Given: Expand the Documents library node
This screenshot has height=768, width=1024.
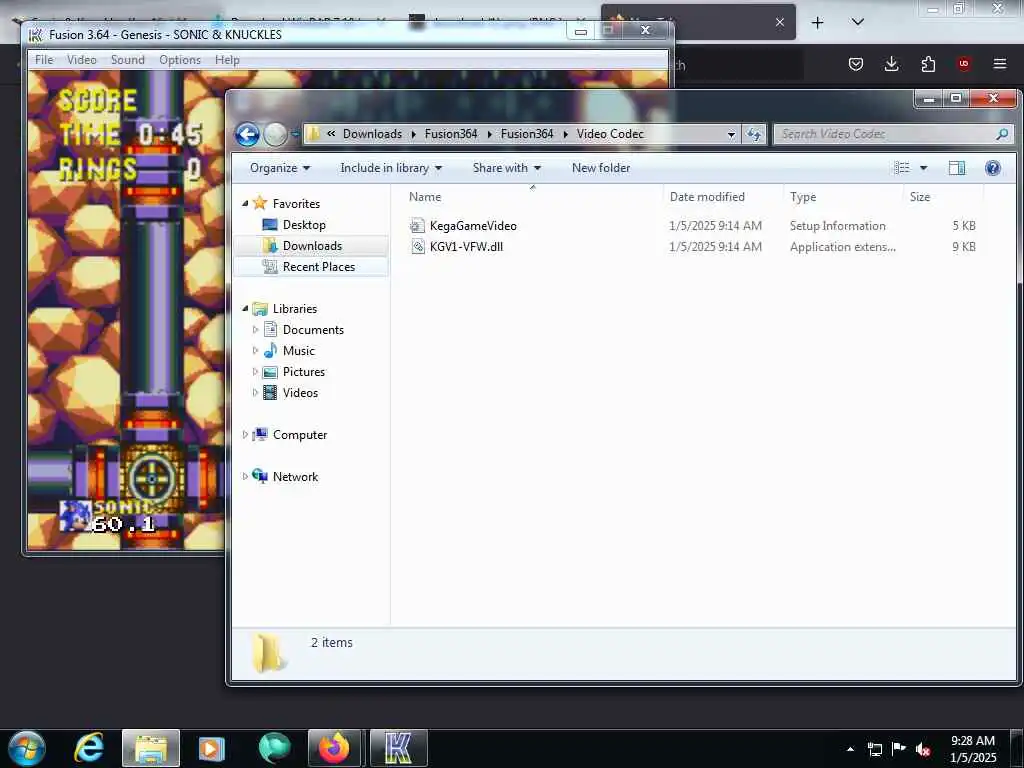Looking at the screenshot, I should click(x=255, y=330).
